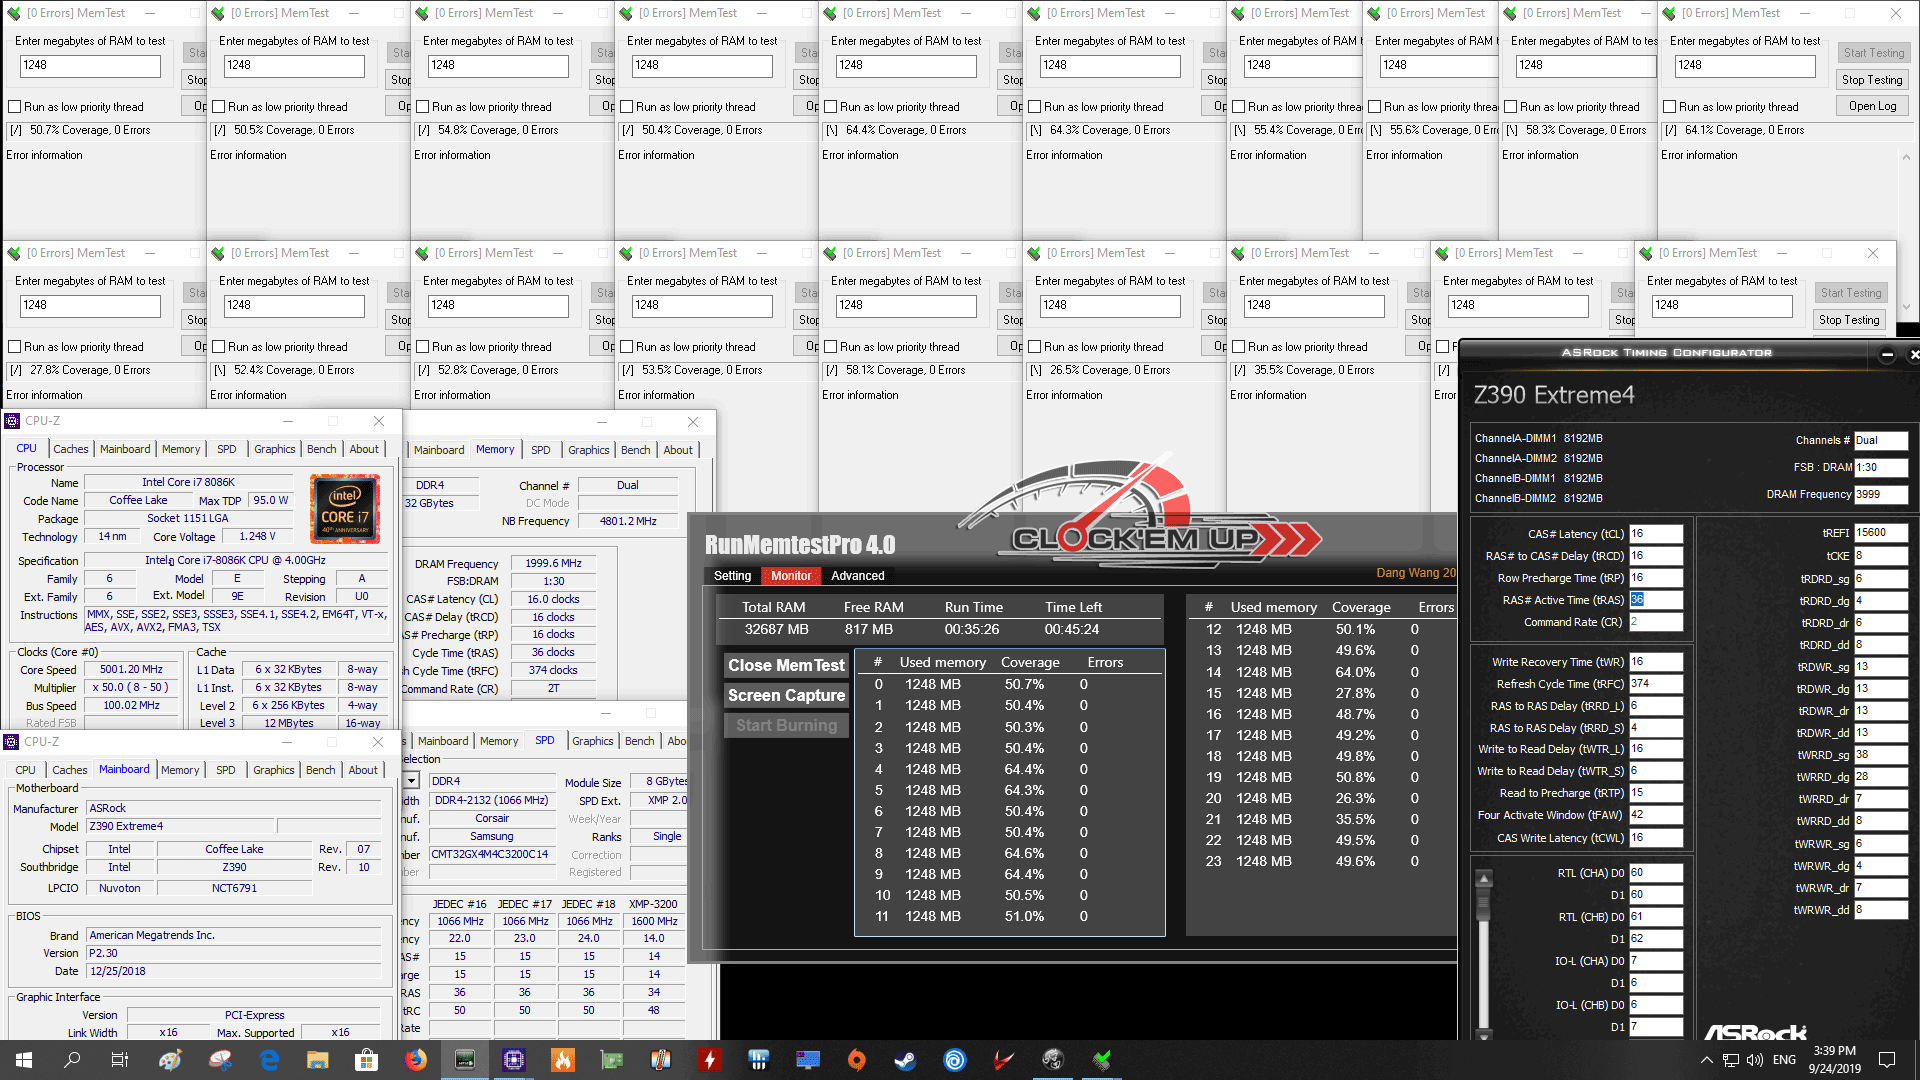The height and width of the screenshot is (1080, 1920).
Task: Toggle low priority thread in bottom-left MemTest
Action: (x=15, y=347)
